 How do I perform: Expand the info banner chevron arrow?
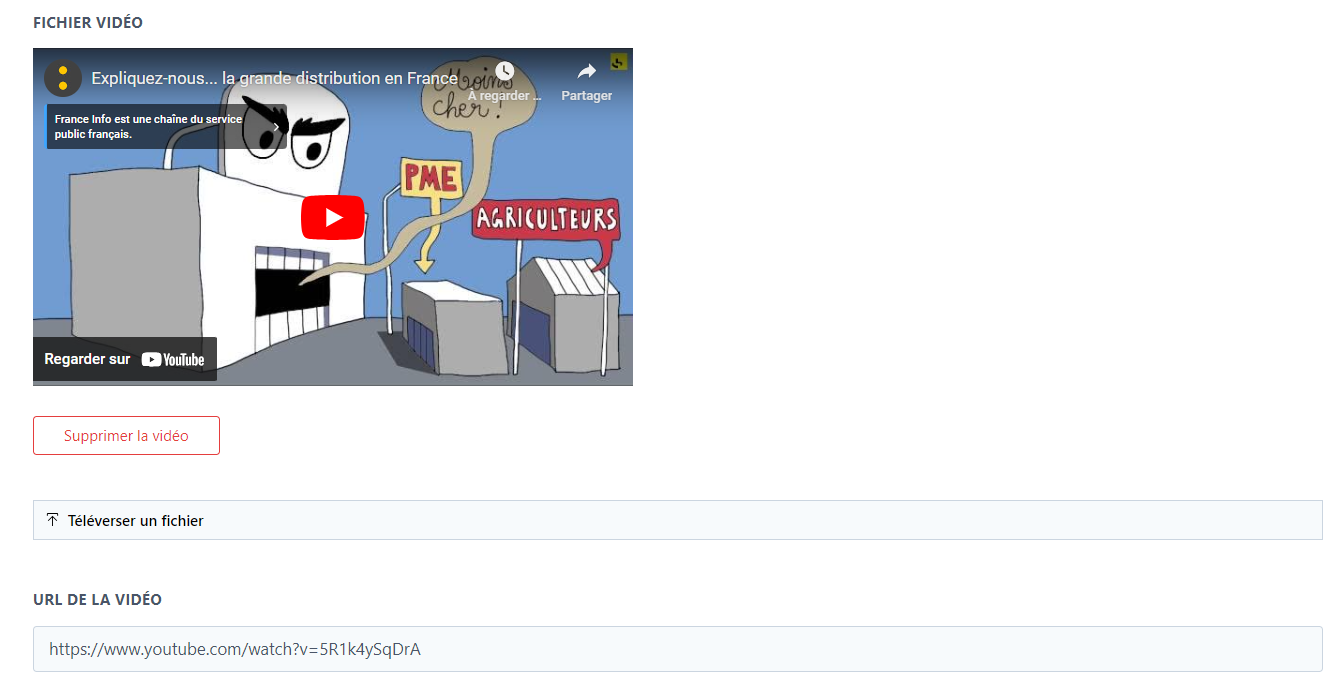tap(277, 126)
